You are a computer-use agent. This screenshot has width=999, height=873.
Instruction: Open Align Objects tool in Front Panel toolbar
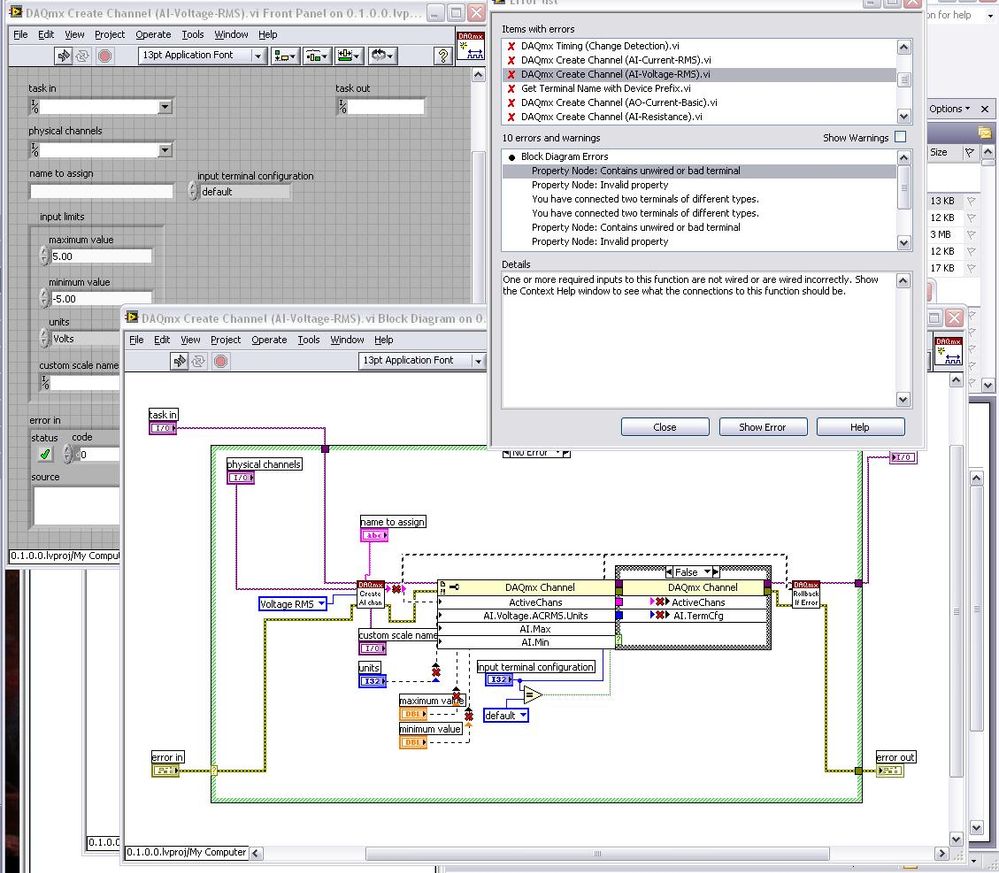click(x=285, y=55)
